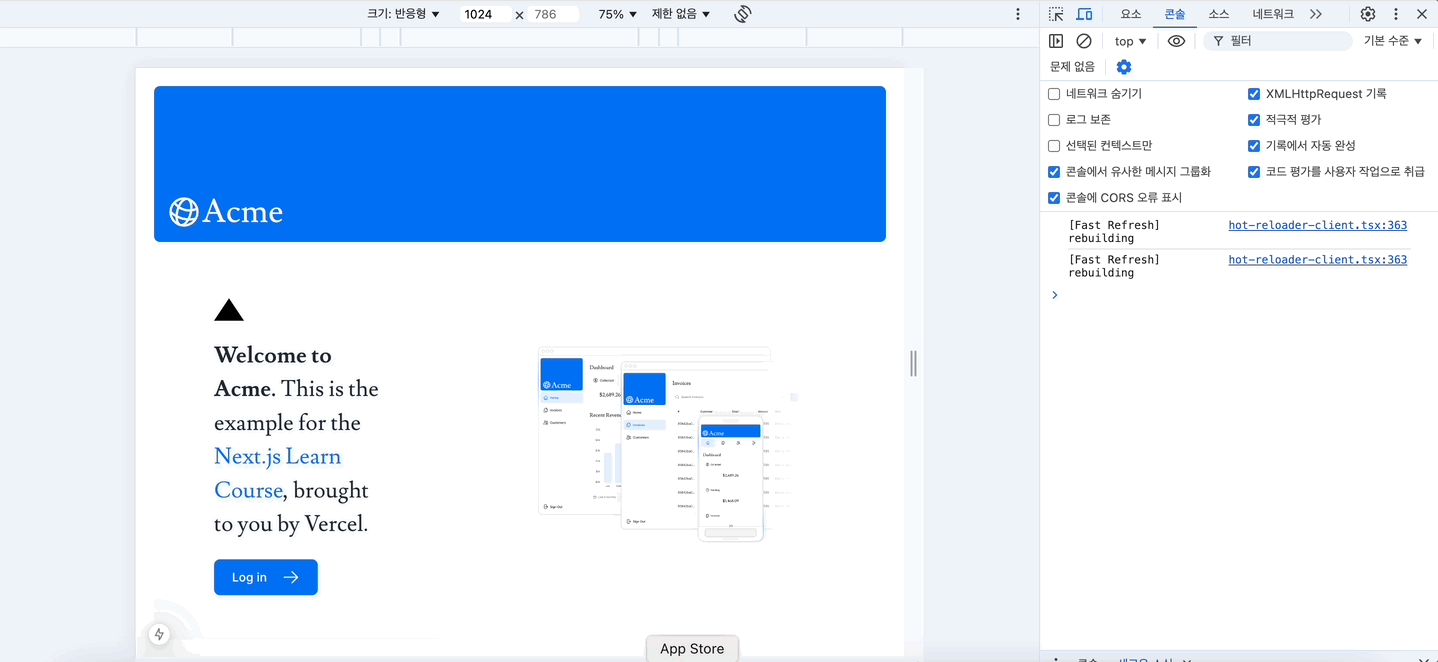Open console settings blue gear
The width and height of the screenshot is (1438, 662).
(1124, 67)
